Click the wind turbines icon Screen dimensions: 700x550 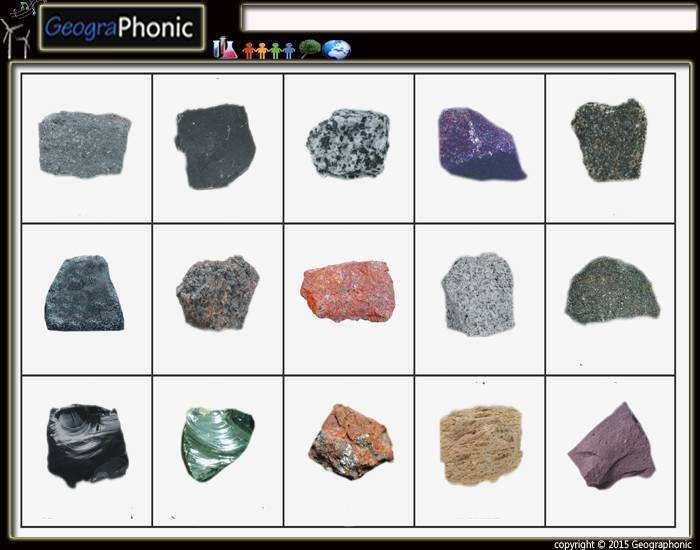pyautogui.click(x=17, y=40)
